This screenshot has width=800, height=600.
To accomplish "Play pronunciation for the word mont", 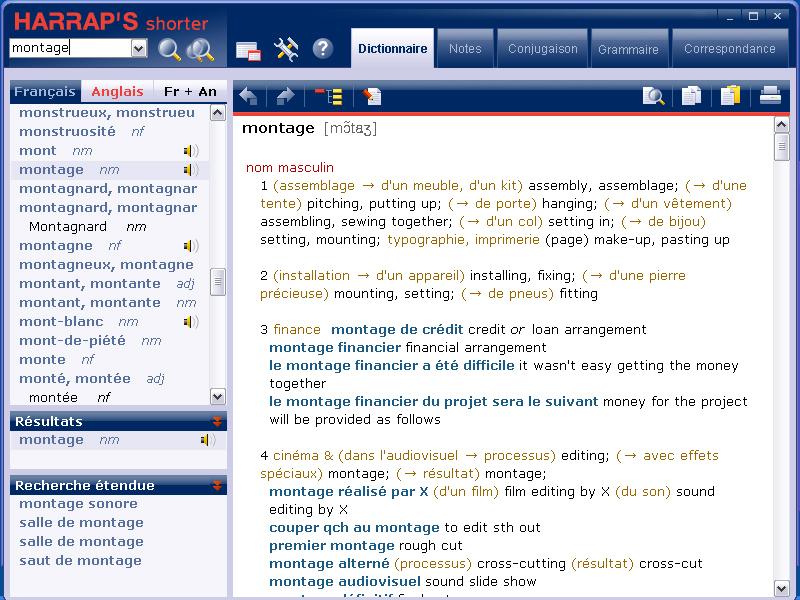I will click(191, 151).
